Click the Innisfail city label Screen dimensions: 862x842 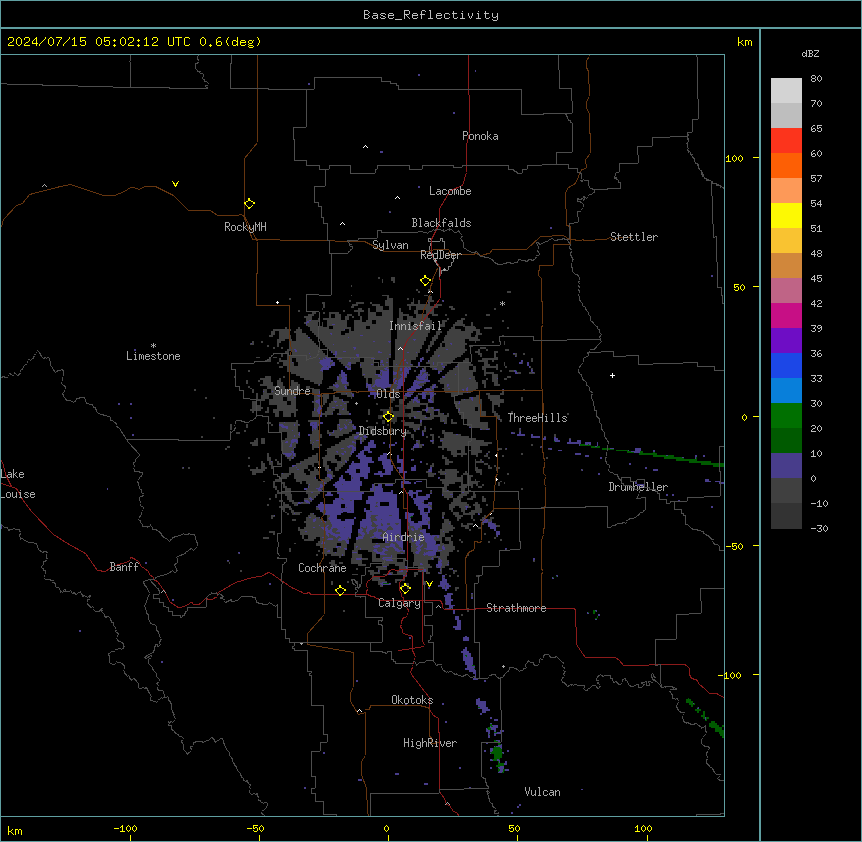point(415,326)
